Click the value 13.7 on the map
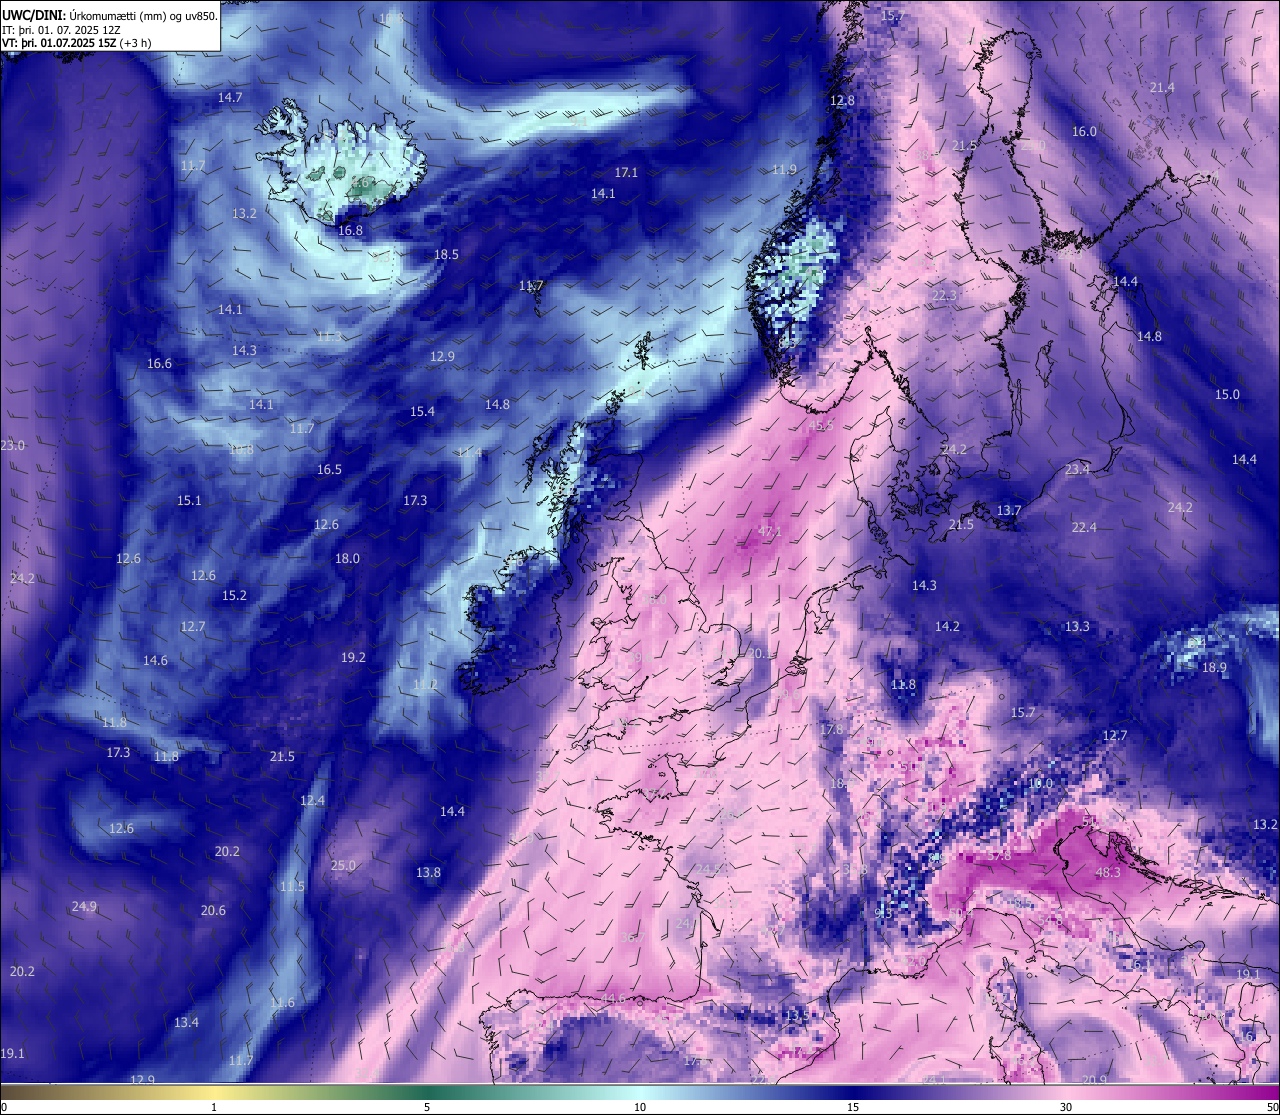The height and width of the screenshot is (1115, 1280). [1009, 511]
